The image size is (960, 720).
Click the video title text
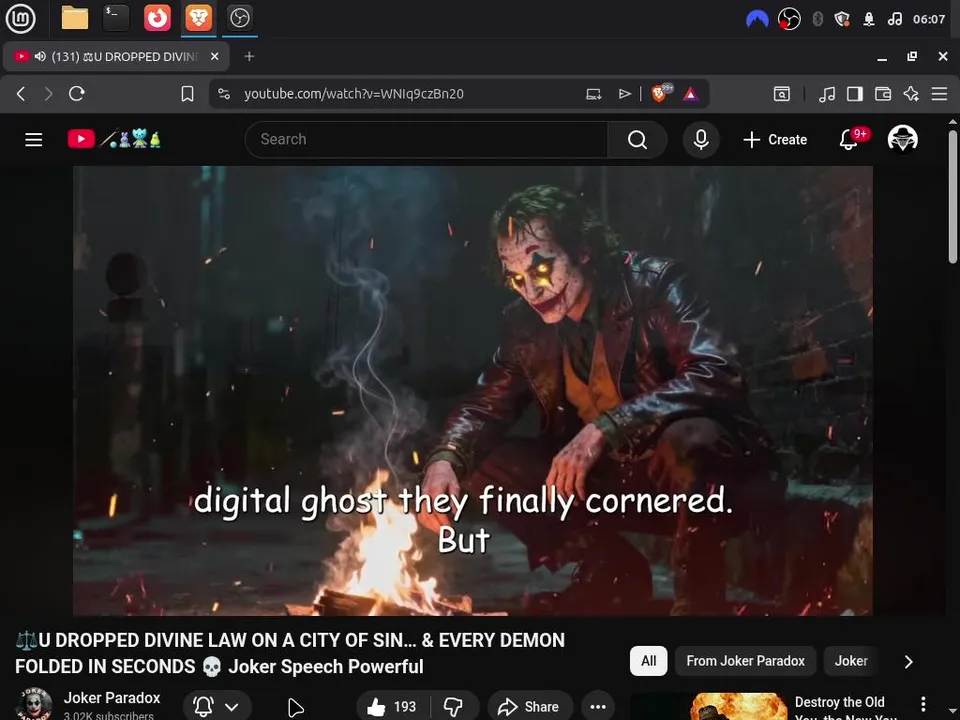(x=290, y=653)
